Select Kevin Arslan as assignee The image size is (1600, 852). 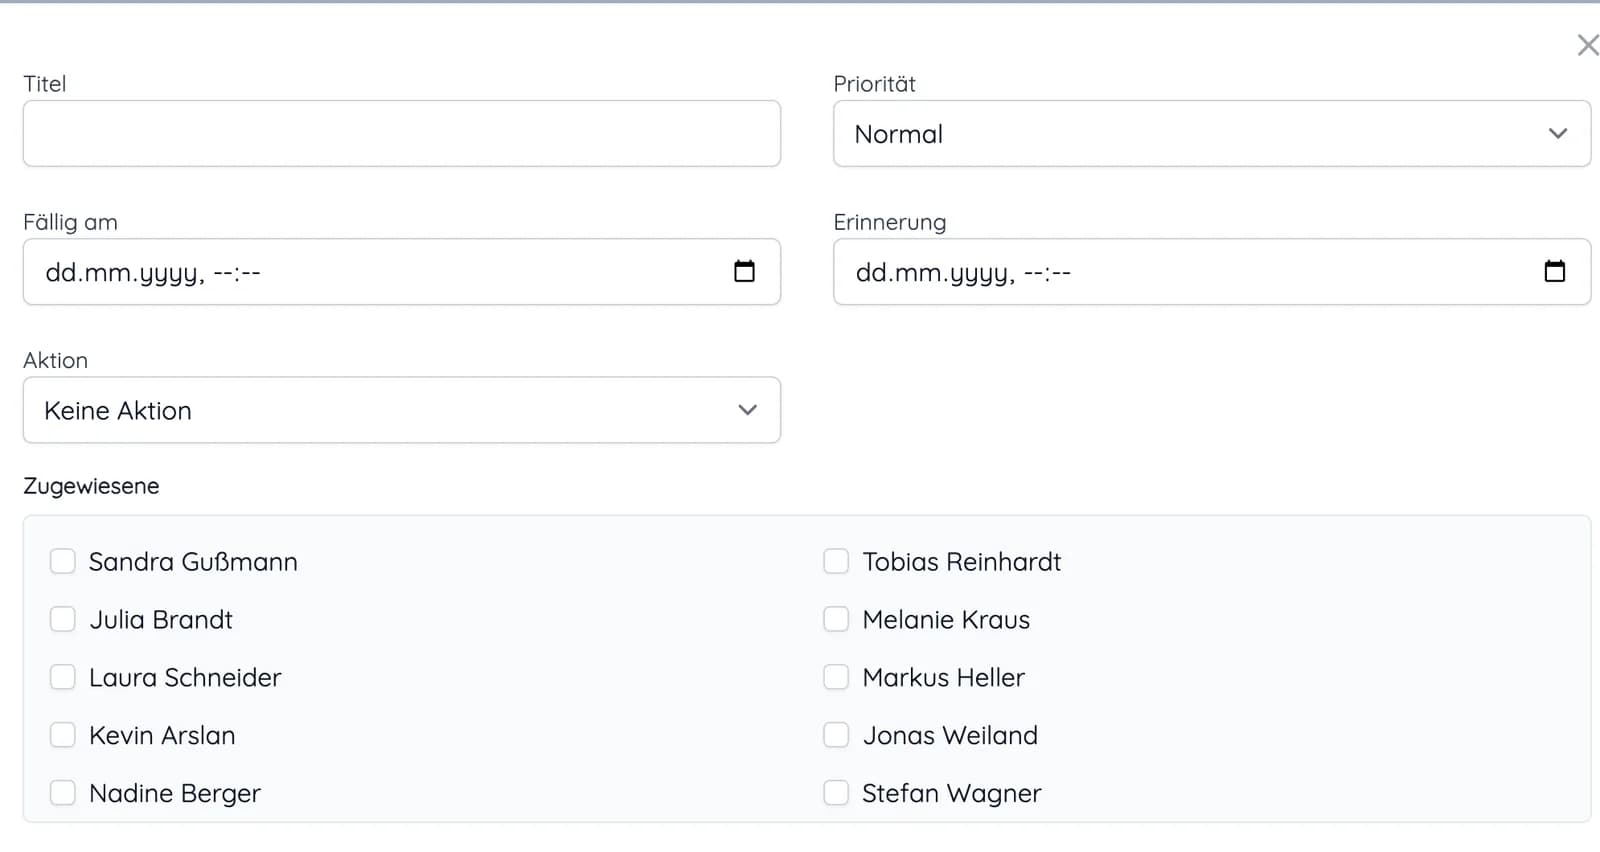(x=63, y=735)
